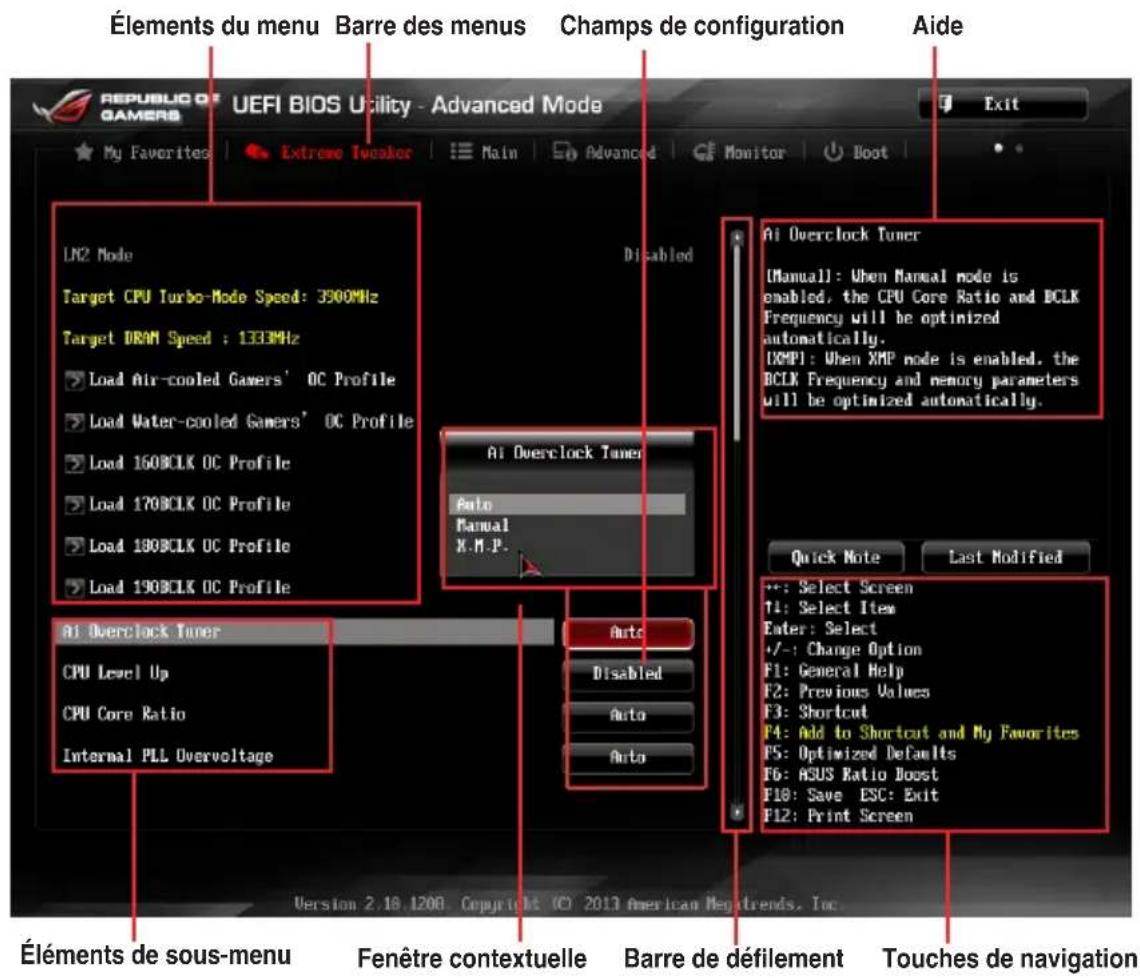
Task: Click the Quick Note button
Action: [x=836, y=558]
